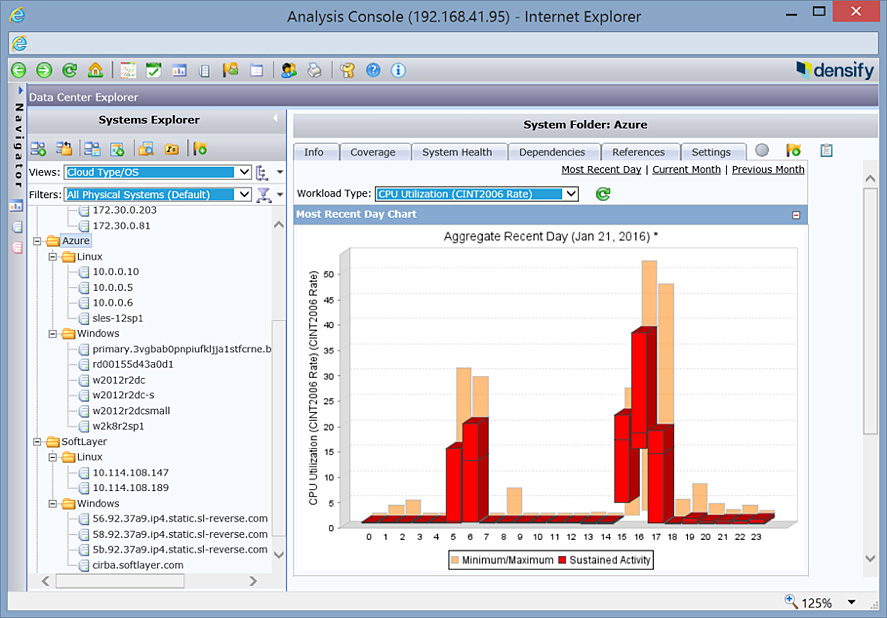
Task: Click the Most Recent Day link
Action: click(x=601, y=170)
